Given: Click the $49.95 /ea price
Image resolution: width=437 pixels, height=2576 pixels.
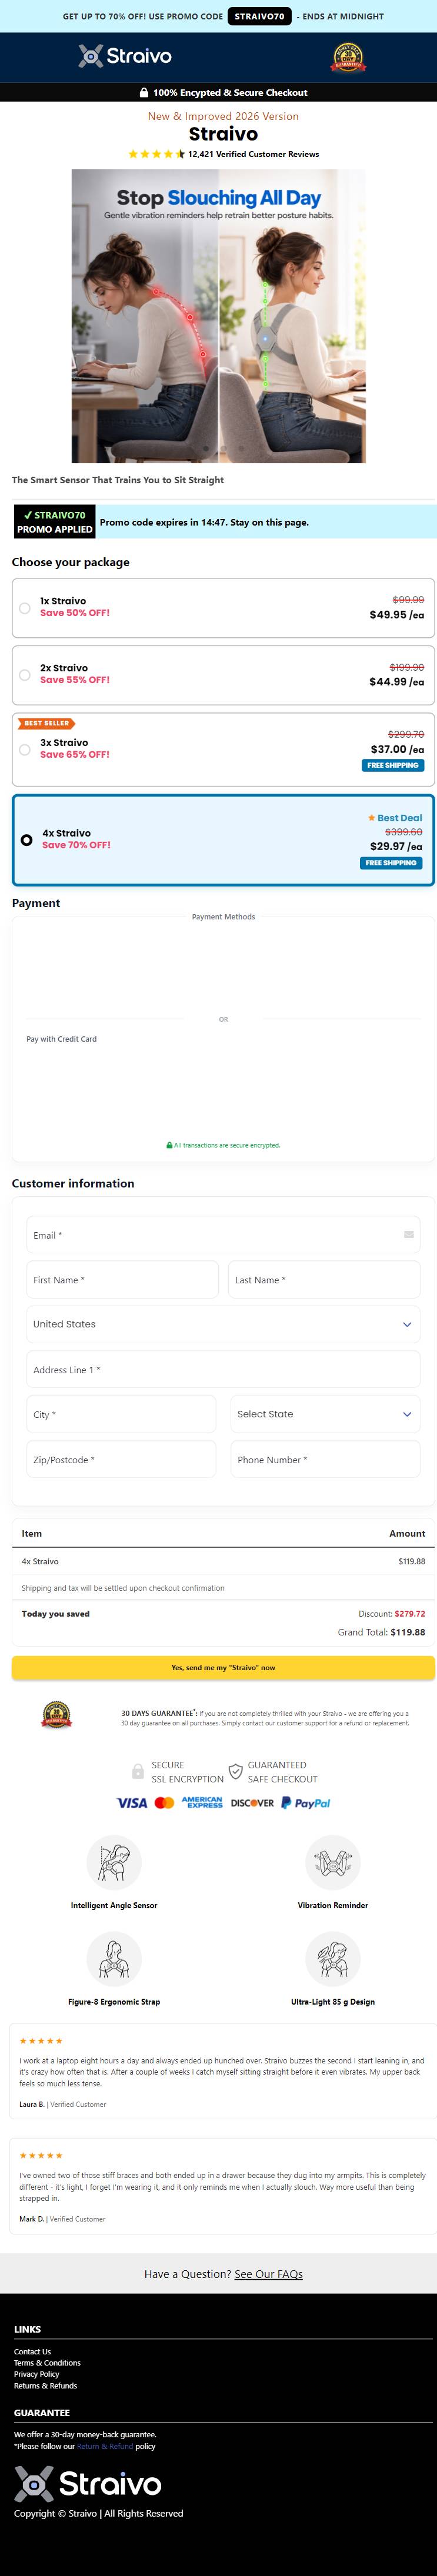Looking at the screenshot, I should click(x=397, y=614).
